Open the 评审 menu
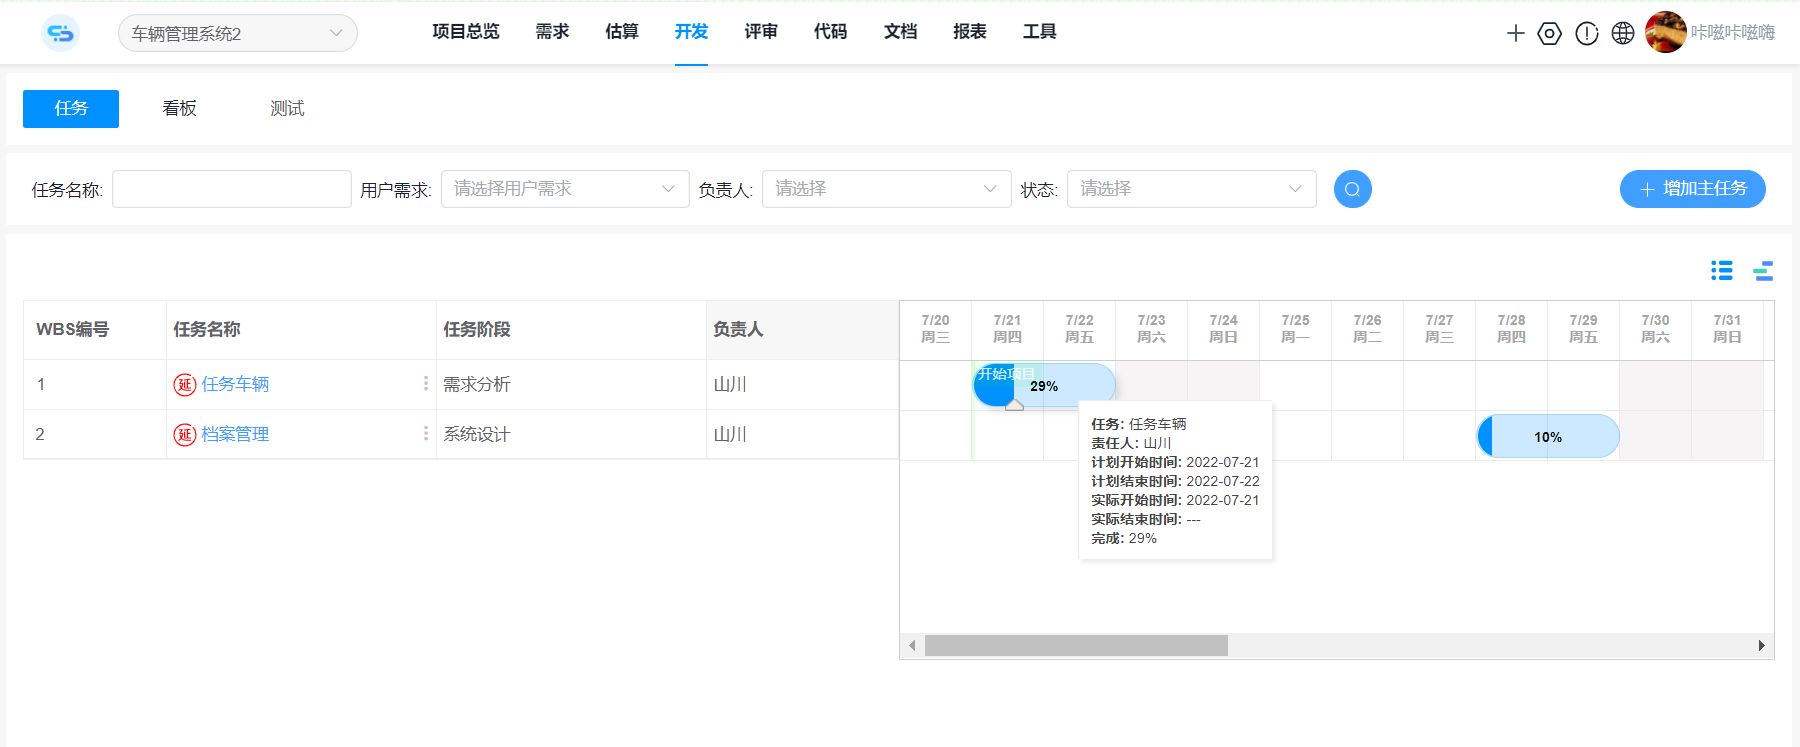1800x747 pixels. (761, 32)
